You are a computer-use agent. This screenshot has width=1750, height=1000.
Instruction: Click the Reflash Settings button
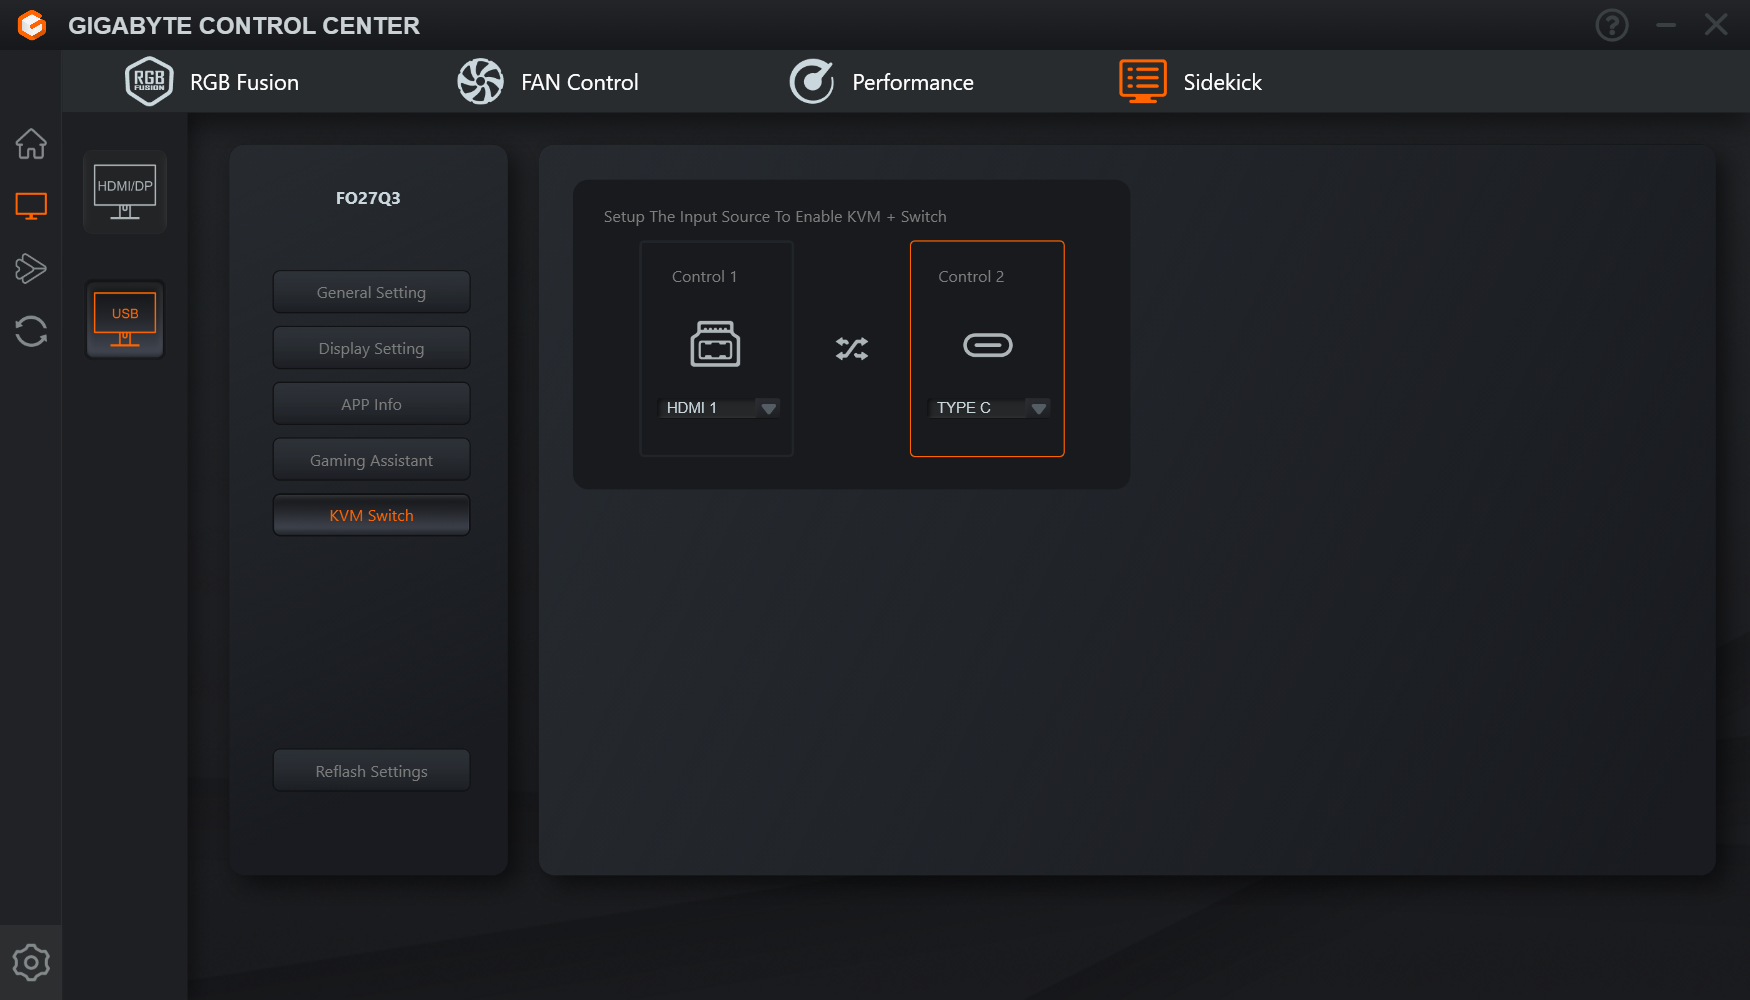371,771
